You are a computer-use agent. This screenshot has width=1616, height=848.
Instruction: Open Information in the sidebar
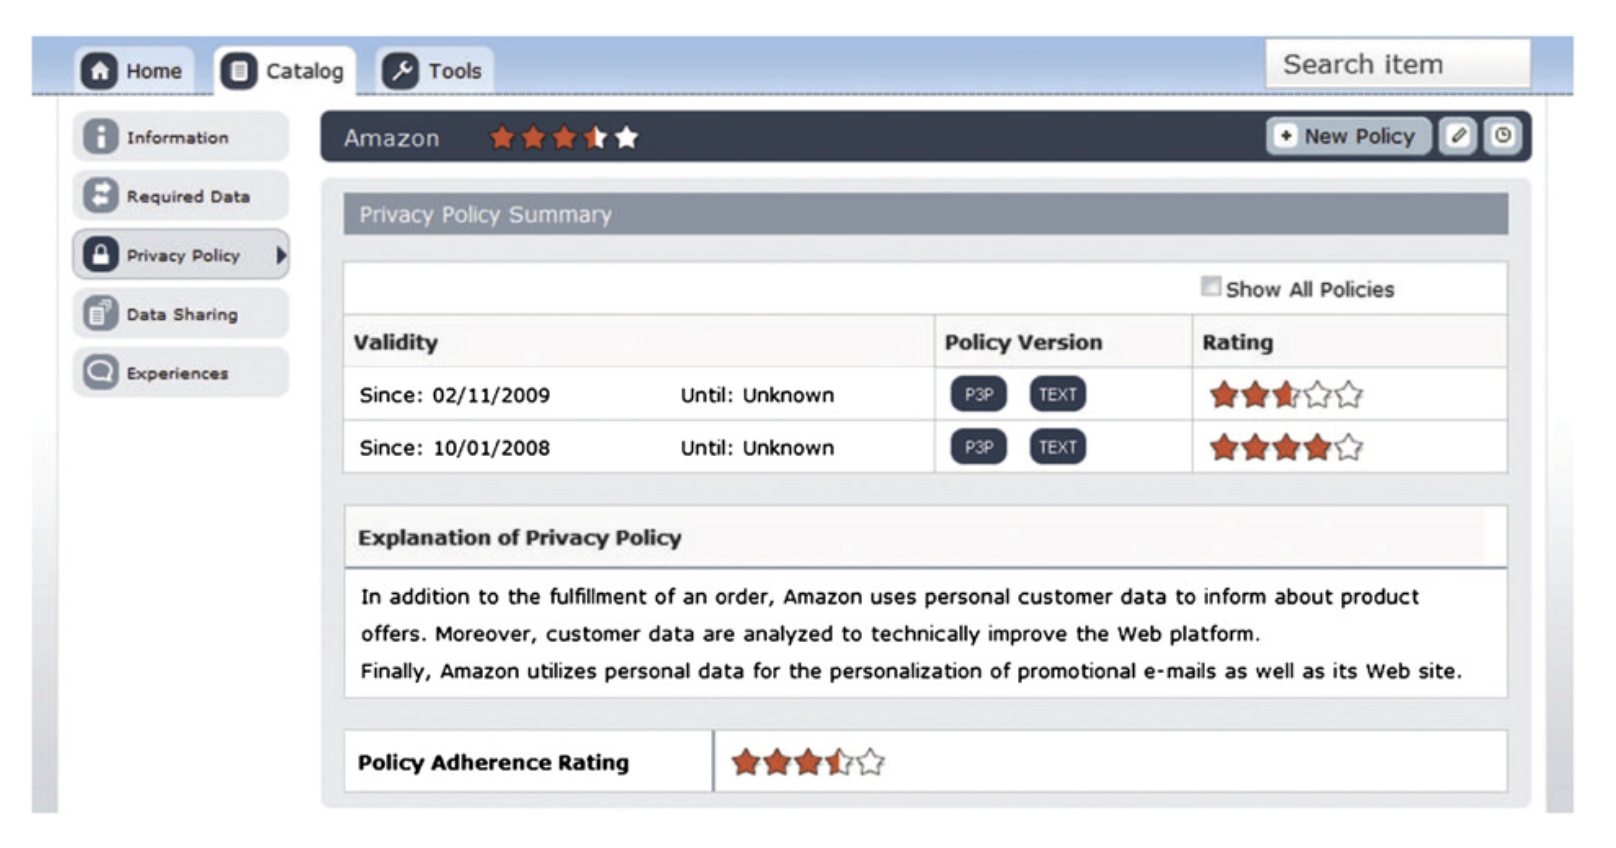click(181, 137)
